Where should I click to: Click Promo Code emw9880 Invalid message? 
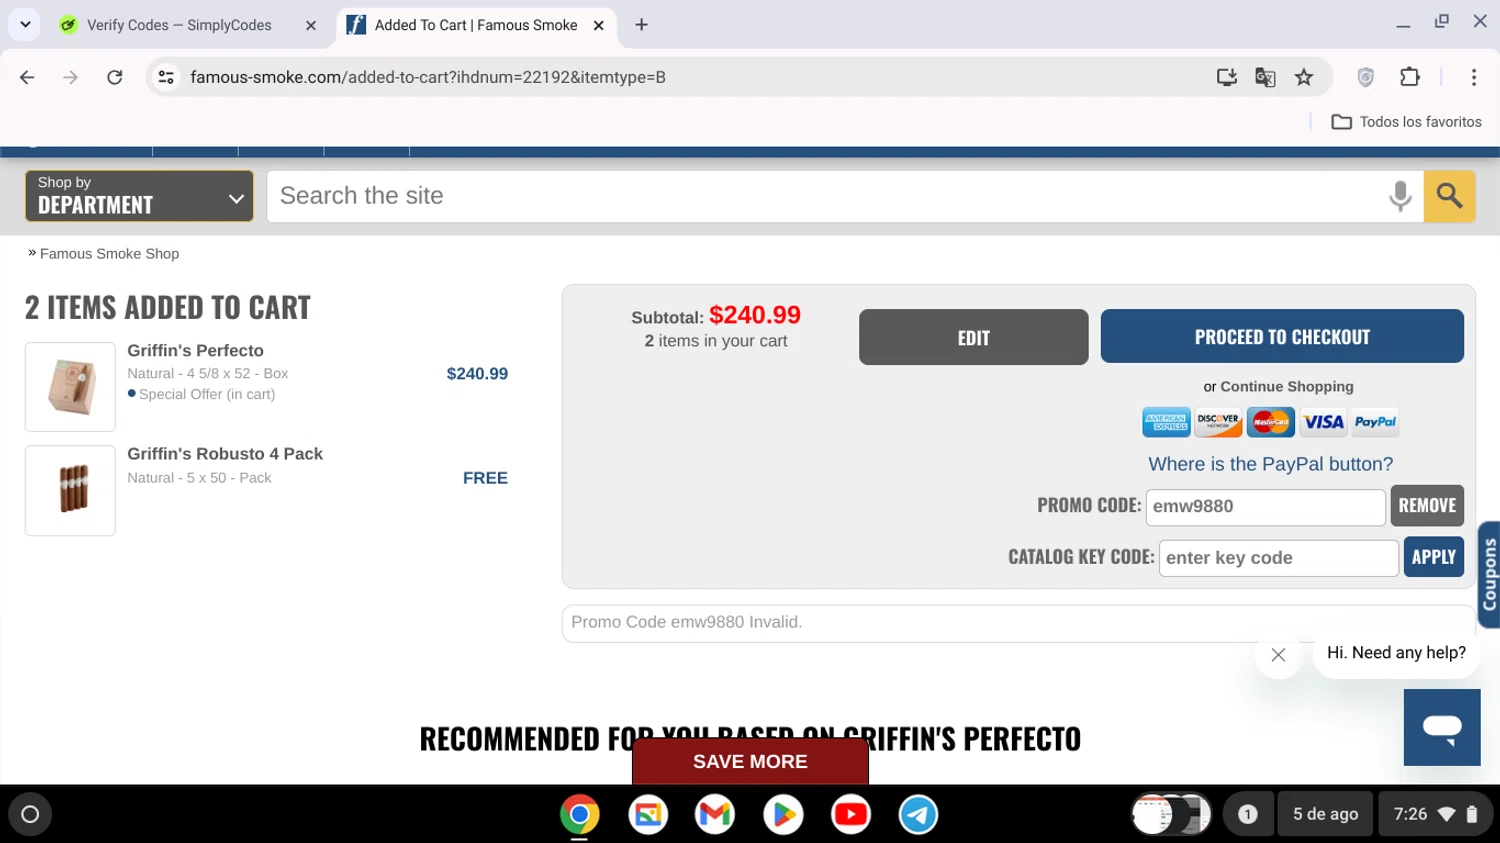tap(687, 622)
